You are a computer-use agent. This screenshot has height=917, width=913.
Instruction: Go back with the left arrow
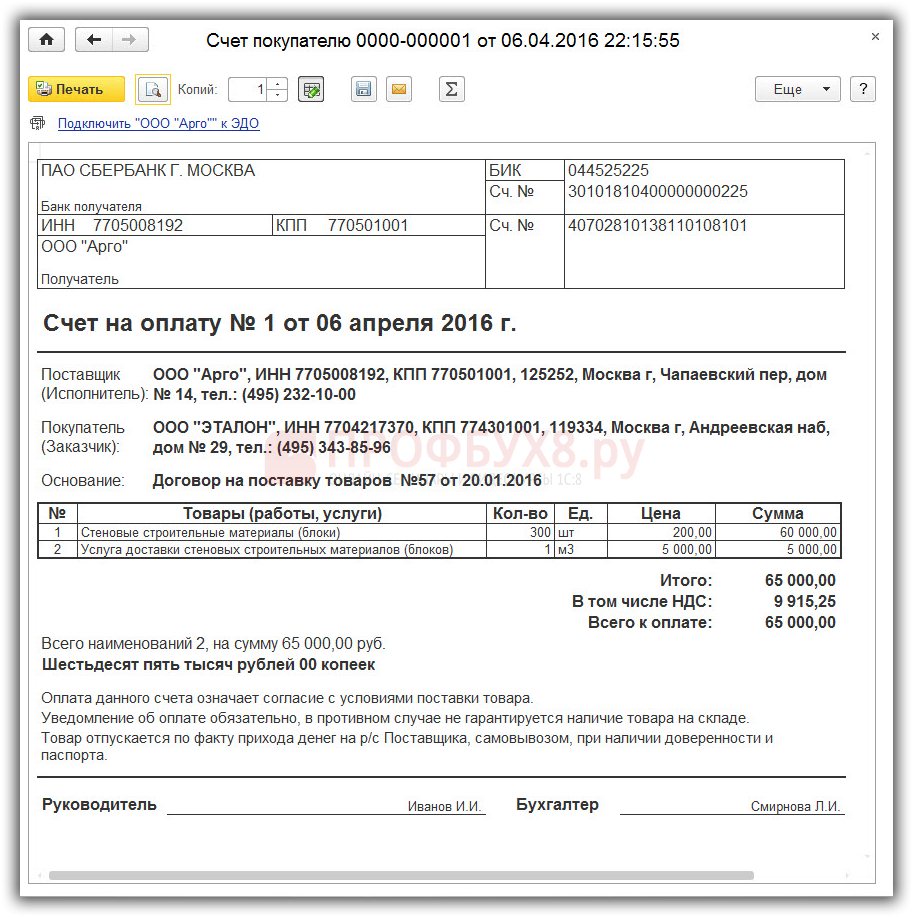point(95,40)
